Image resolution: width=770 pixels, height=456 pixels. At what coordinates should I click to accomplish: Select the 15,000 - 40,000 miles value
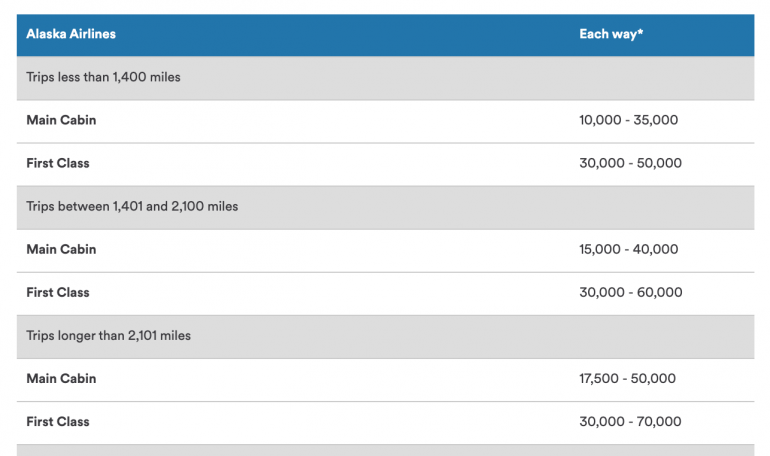click(x=628, y=249)
